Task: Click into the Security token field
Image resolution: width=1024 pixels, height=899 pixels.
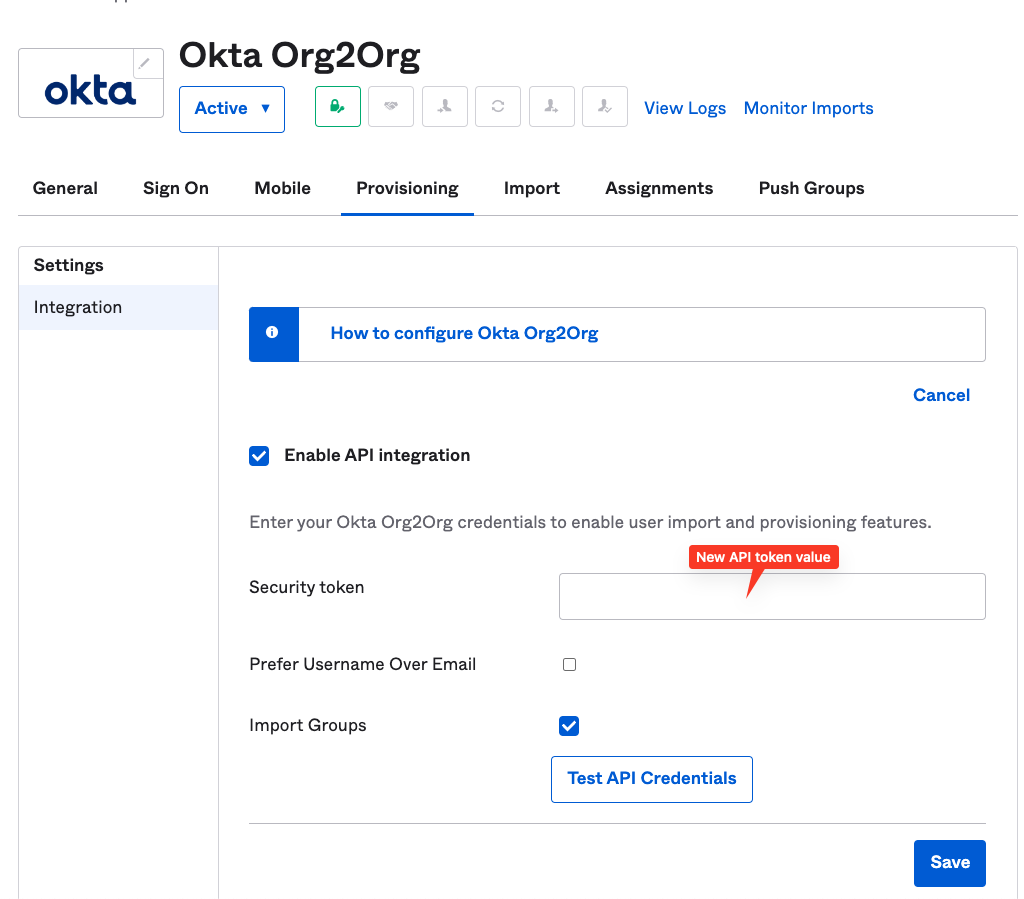Action: [x=771, y=597]
